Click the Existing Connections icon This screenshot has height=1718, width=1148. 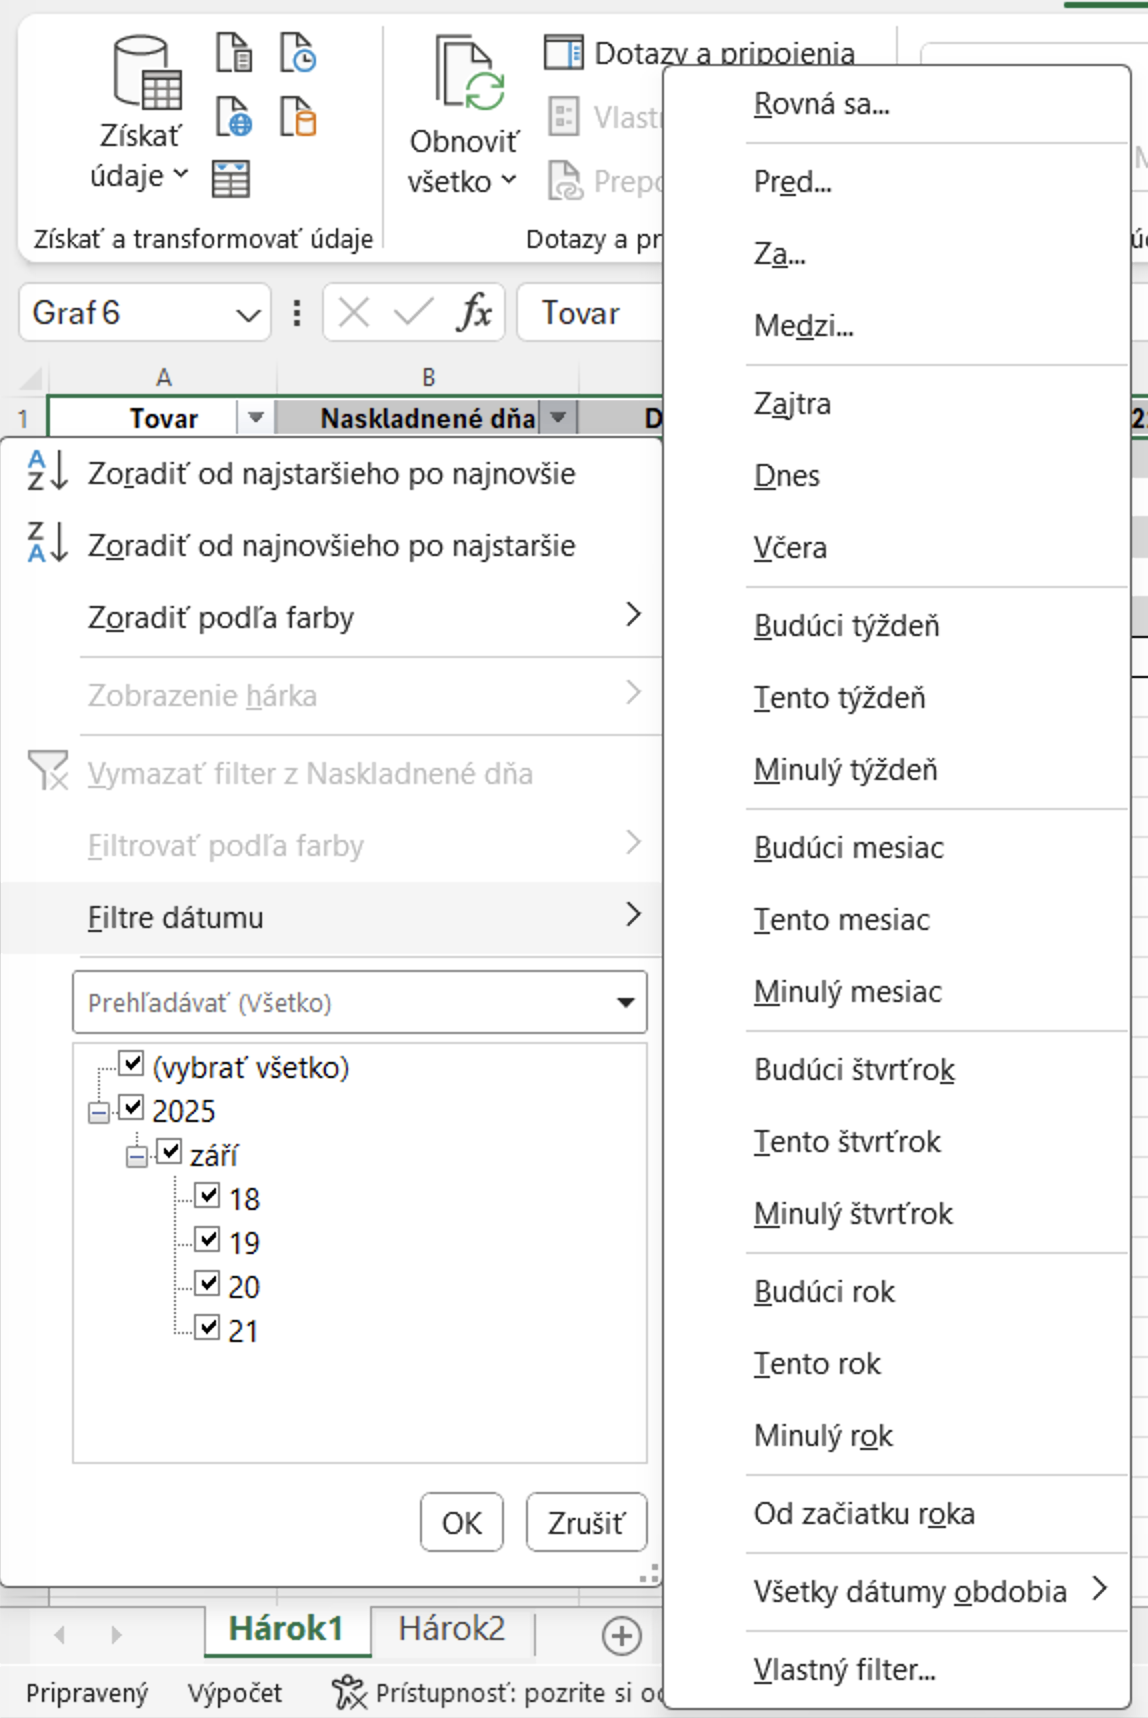pyautogui.click(x=298, y=117)
